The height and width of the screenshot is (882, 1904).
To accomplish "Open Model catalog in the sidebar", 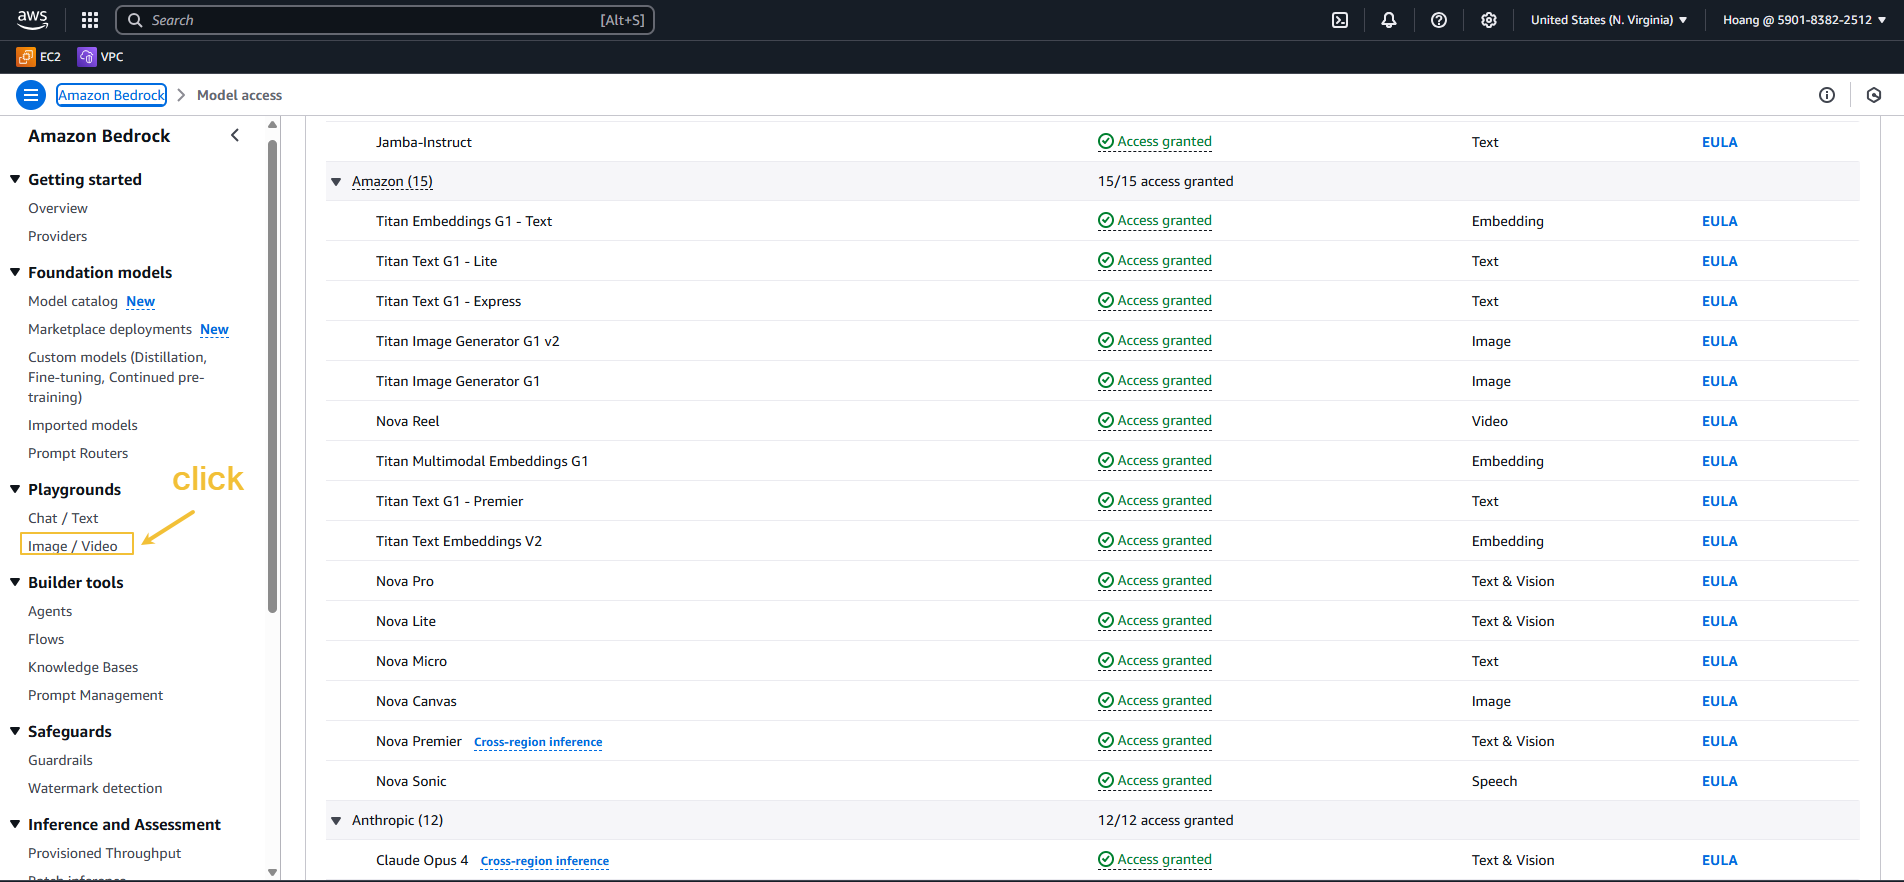I will click(x=73, y=301).
